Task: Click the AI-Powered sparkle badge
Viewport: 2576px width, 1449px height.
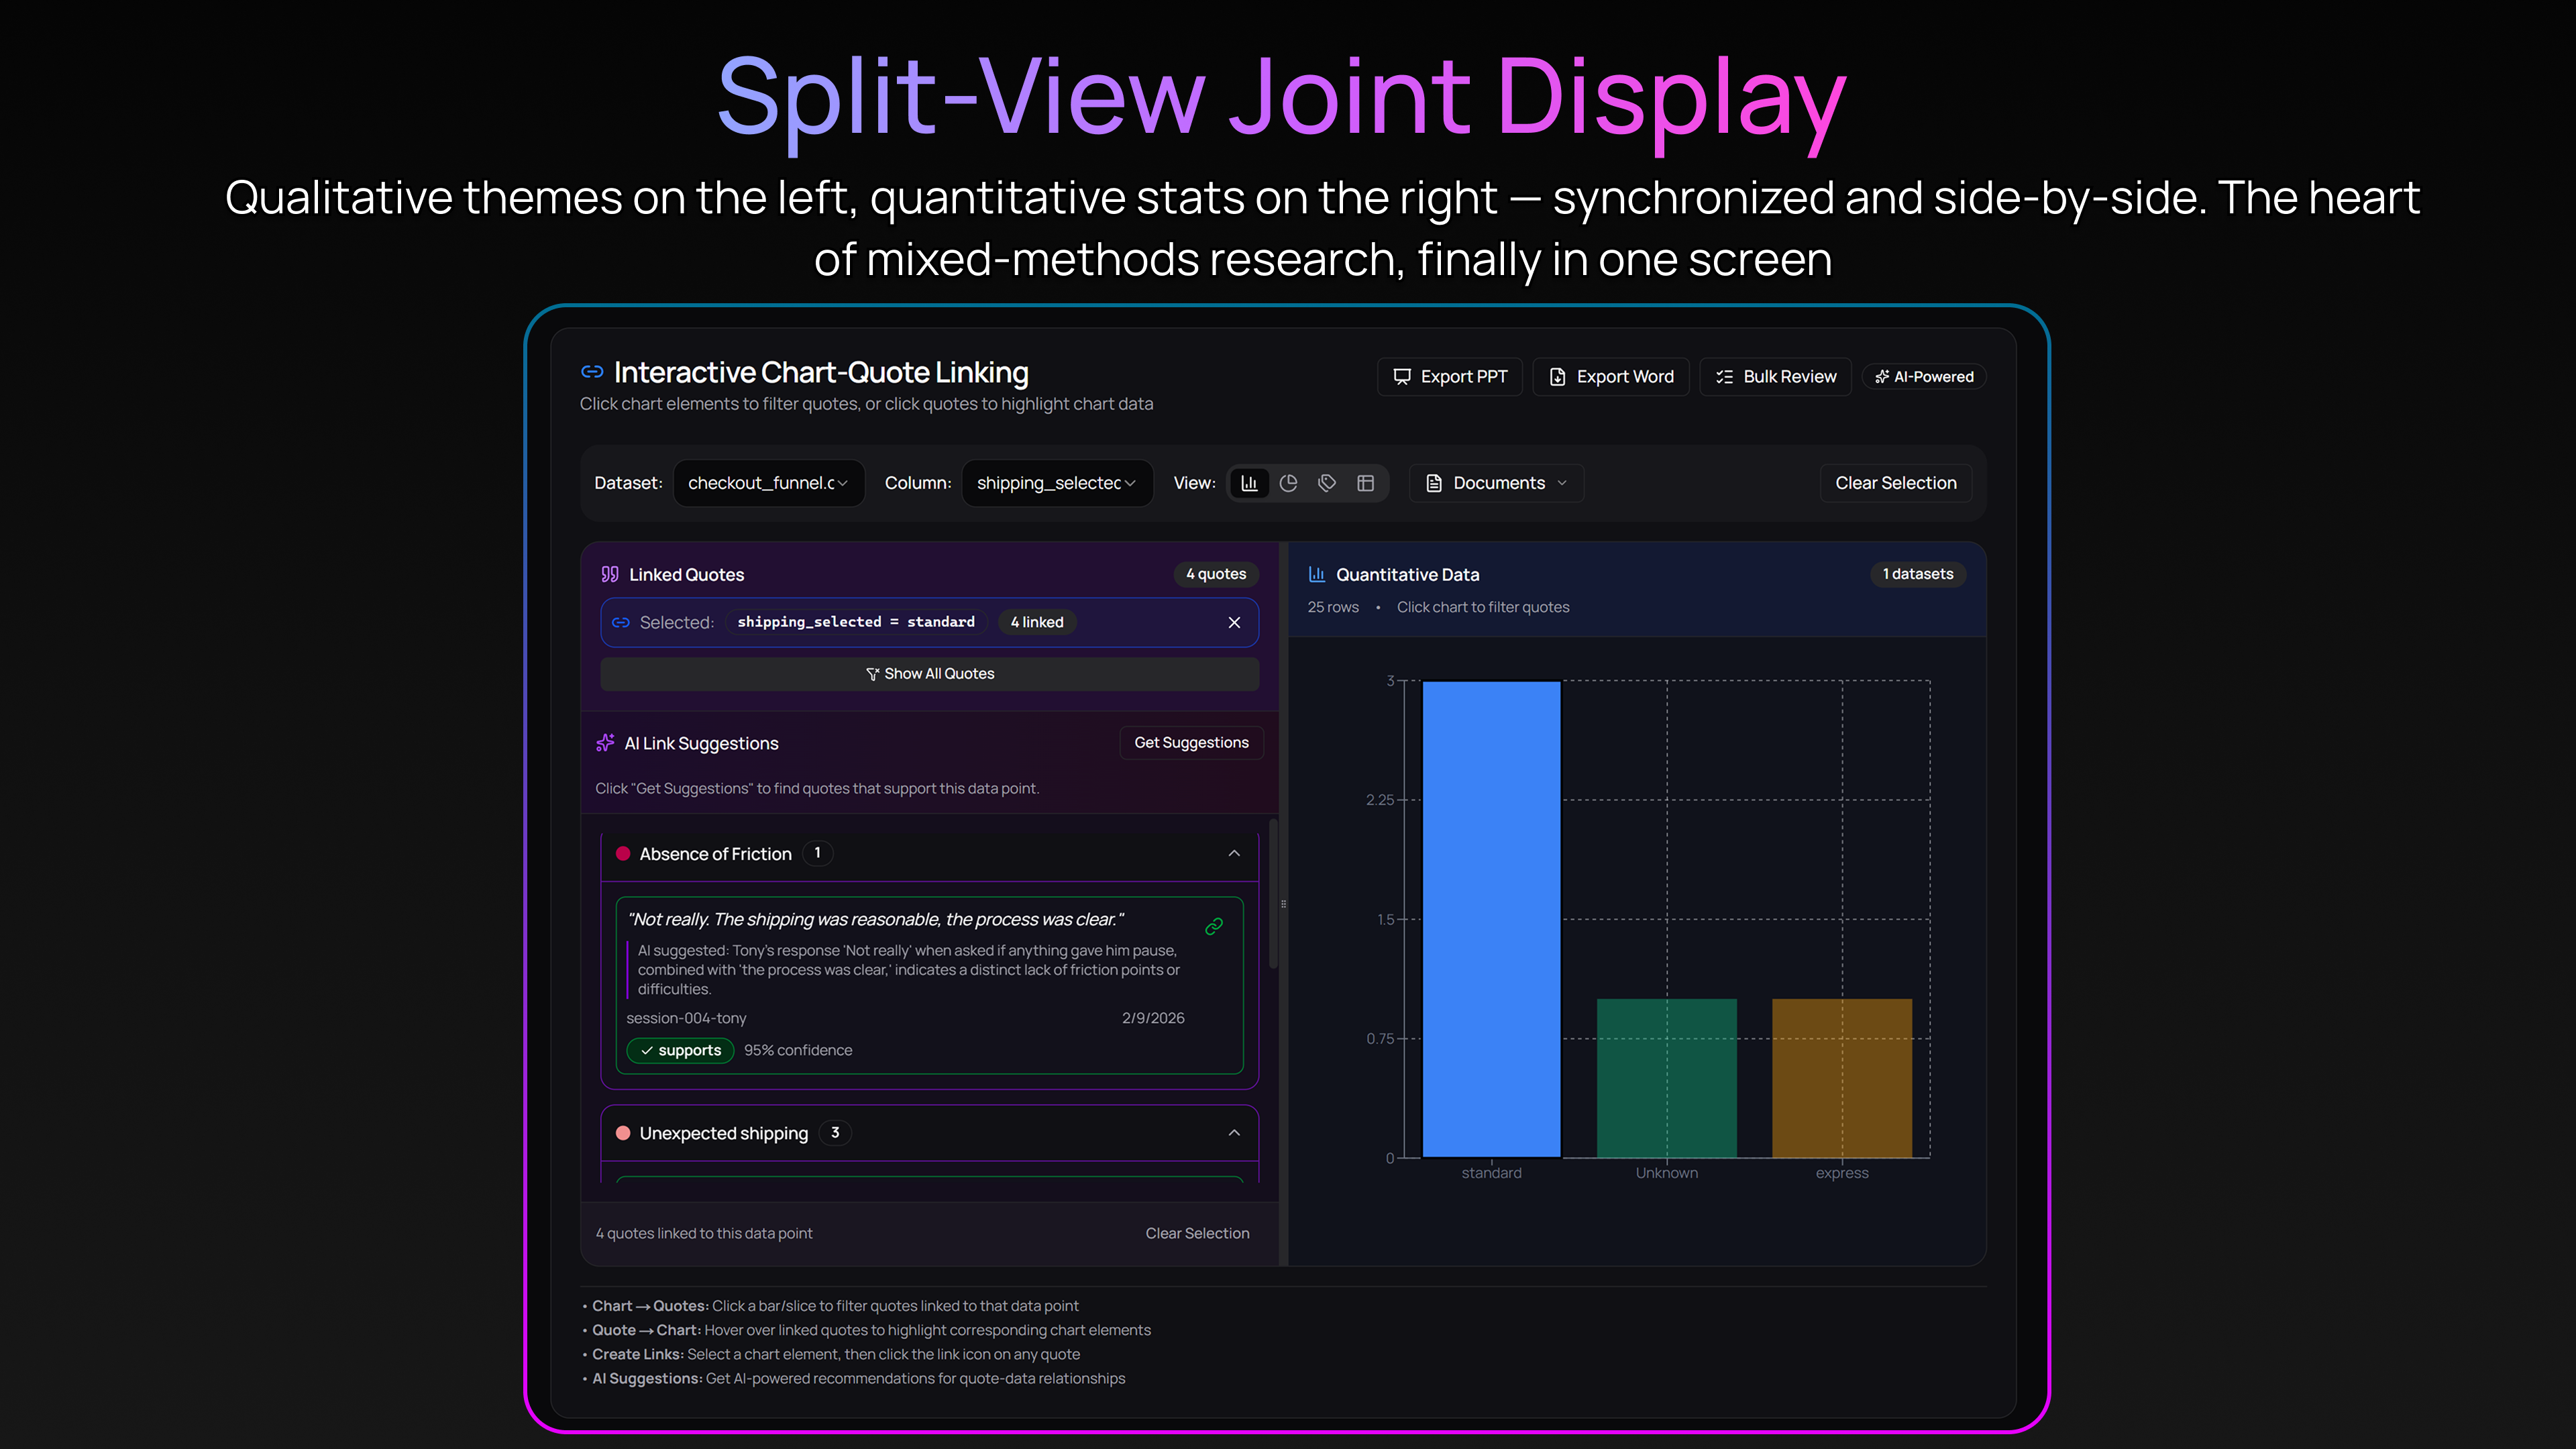Action: [x=1924, y=377]
